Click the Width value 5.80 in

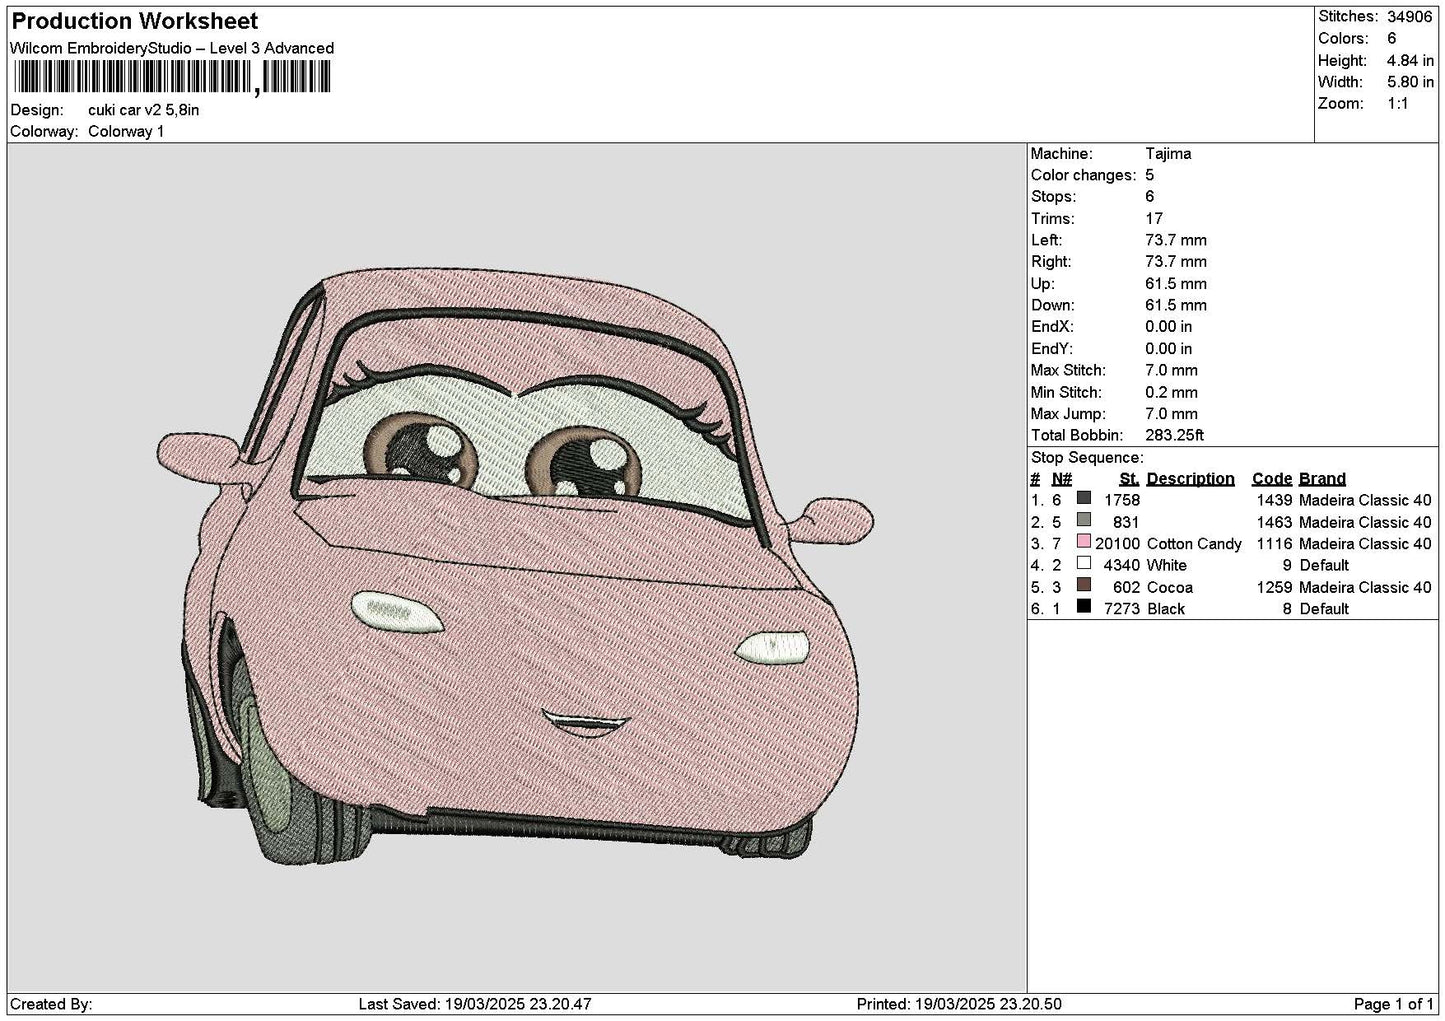[x=1410, y=82]
